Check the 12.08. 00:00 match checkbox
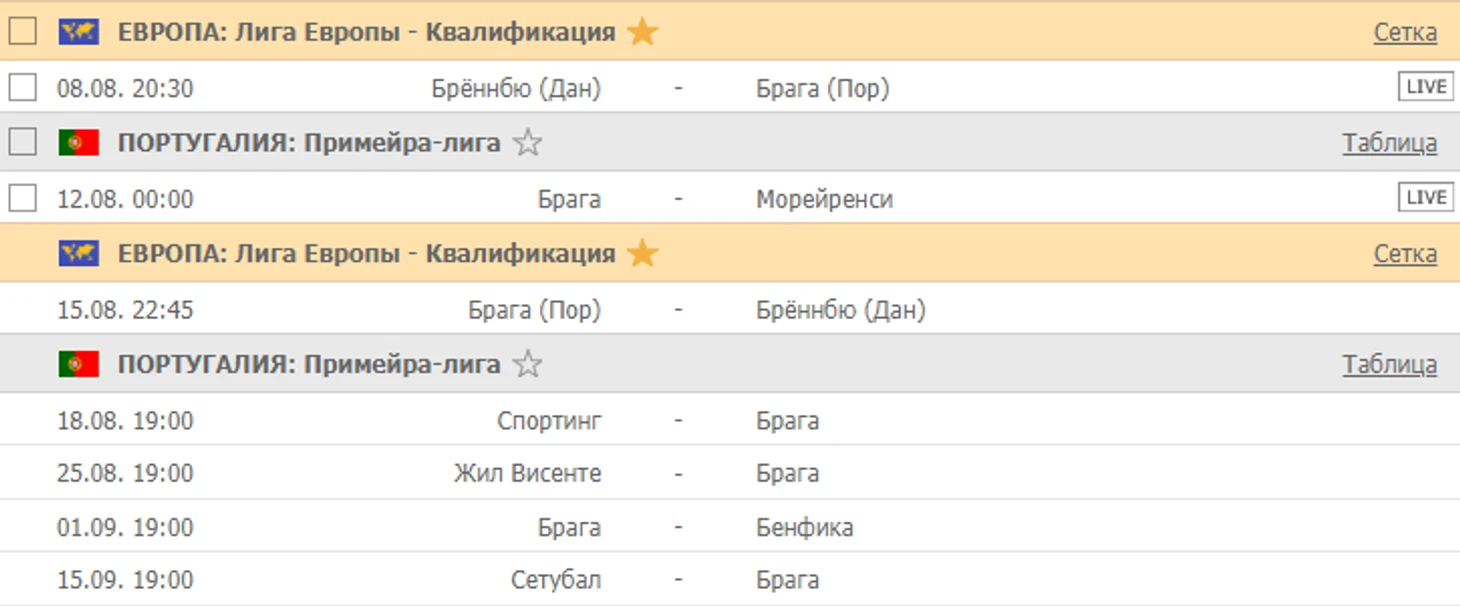The height and width of the screenshot is (606, 1460). (23, 198)
